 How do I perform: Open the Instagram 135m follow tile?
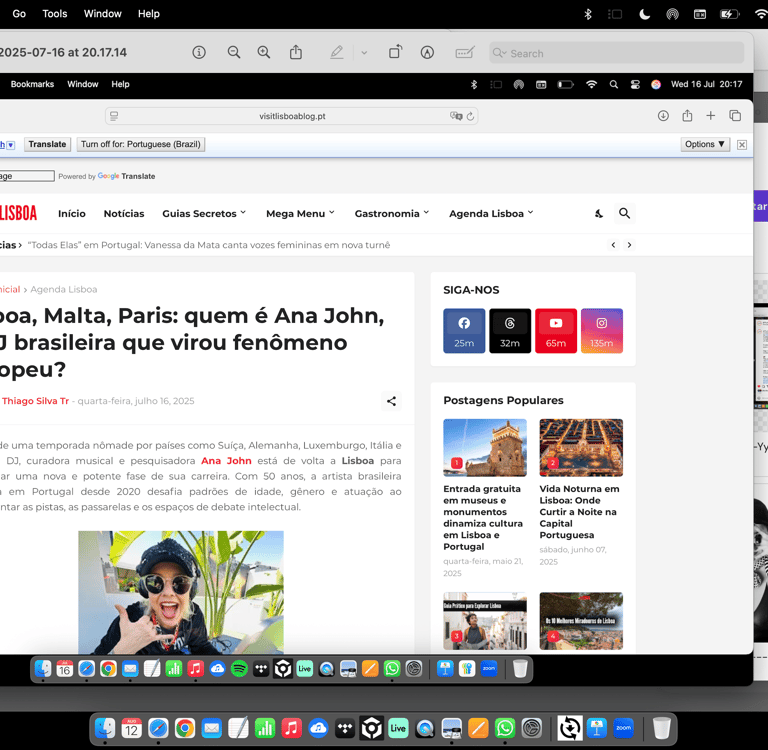pos(602,331)
